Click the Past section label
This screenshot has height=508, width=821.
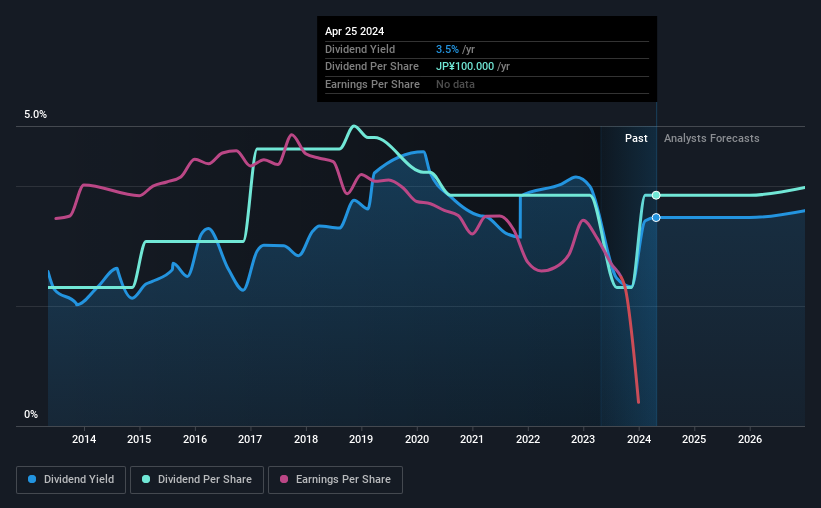636,138
